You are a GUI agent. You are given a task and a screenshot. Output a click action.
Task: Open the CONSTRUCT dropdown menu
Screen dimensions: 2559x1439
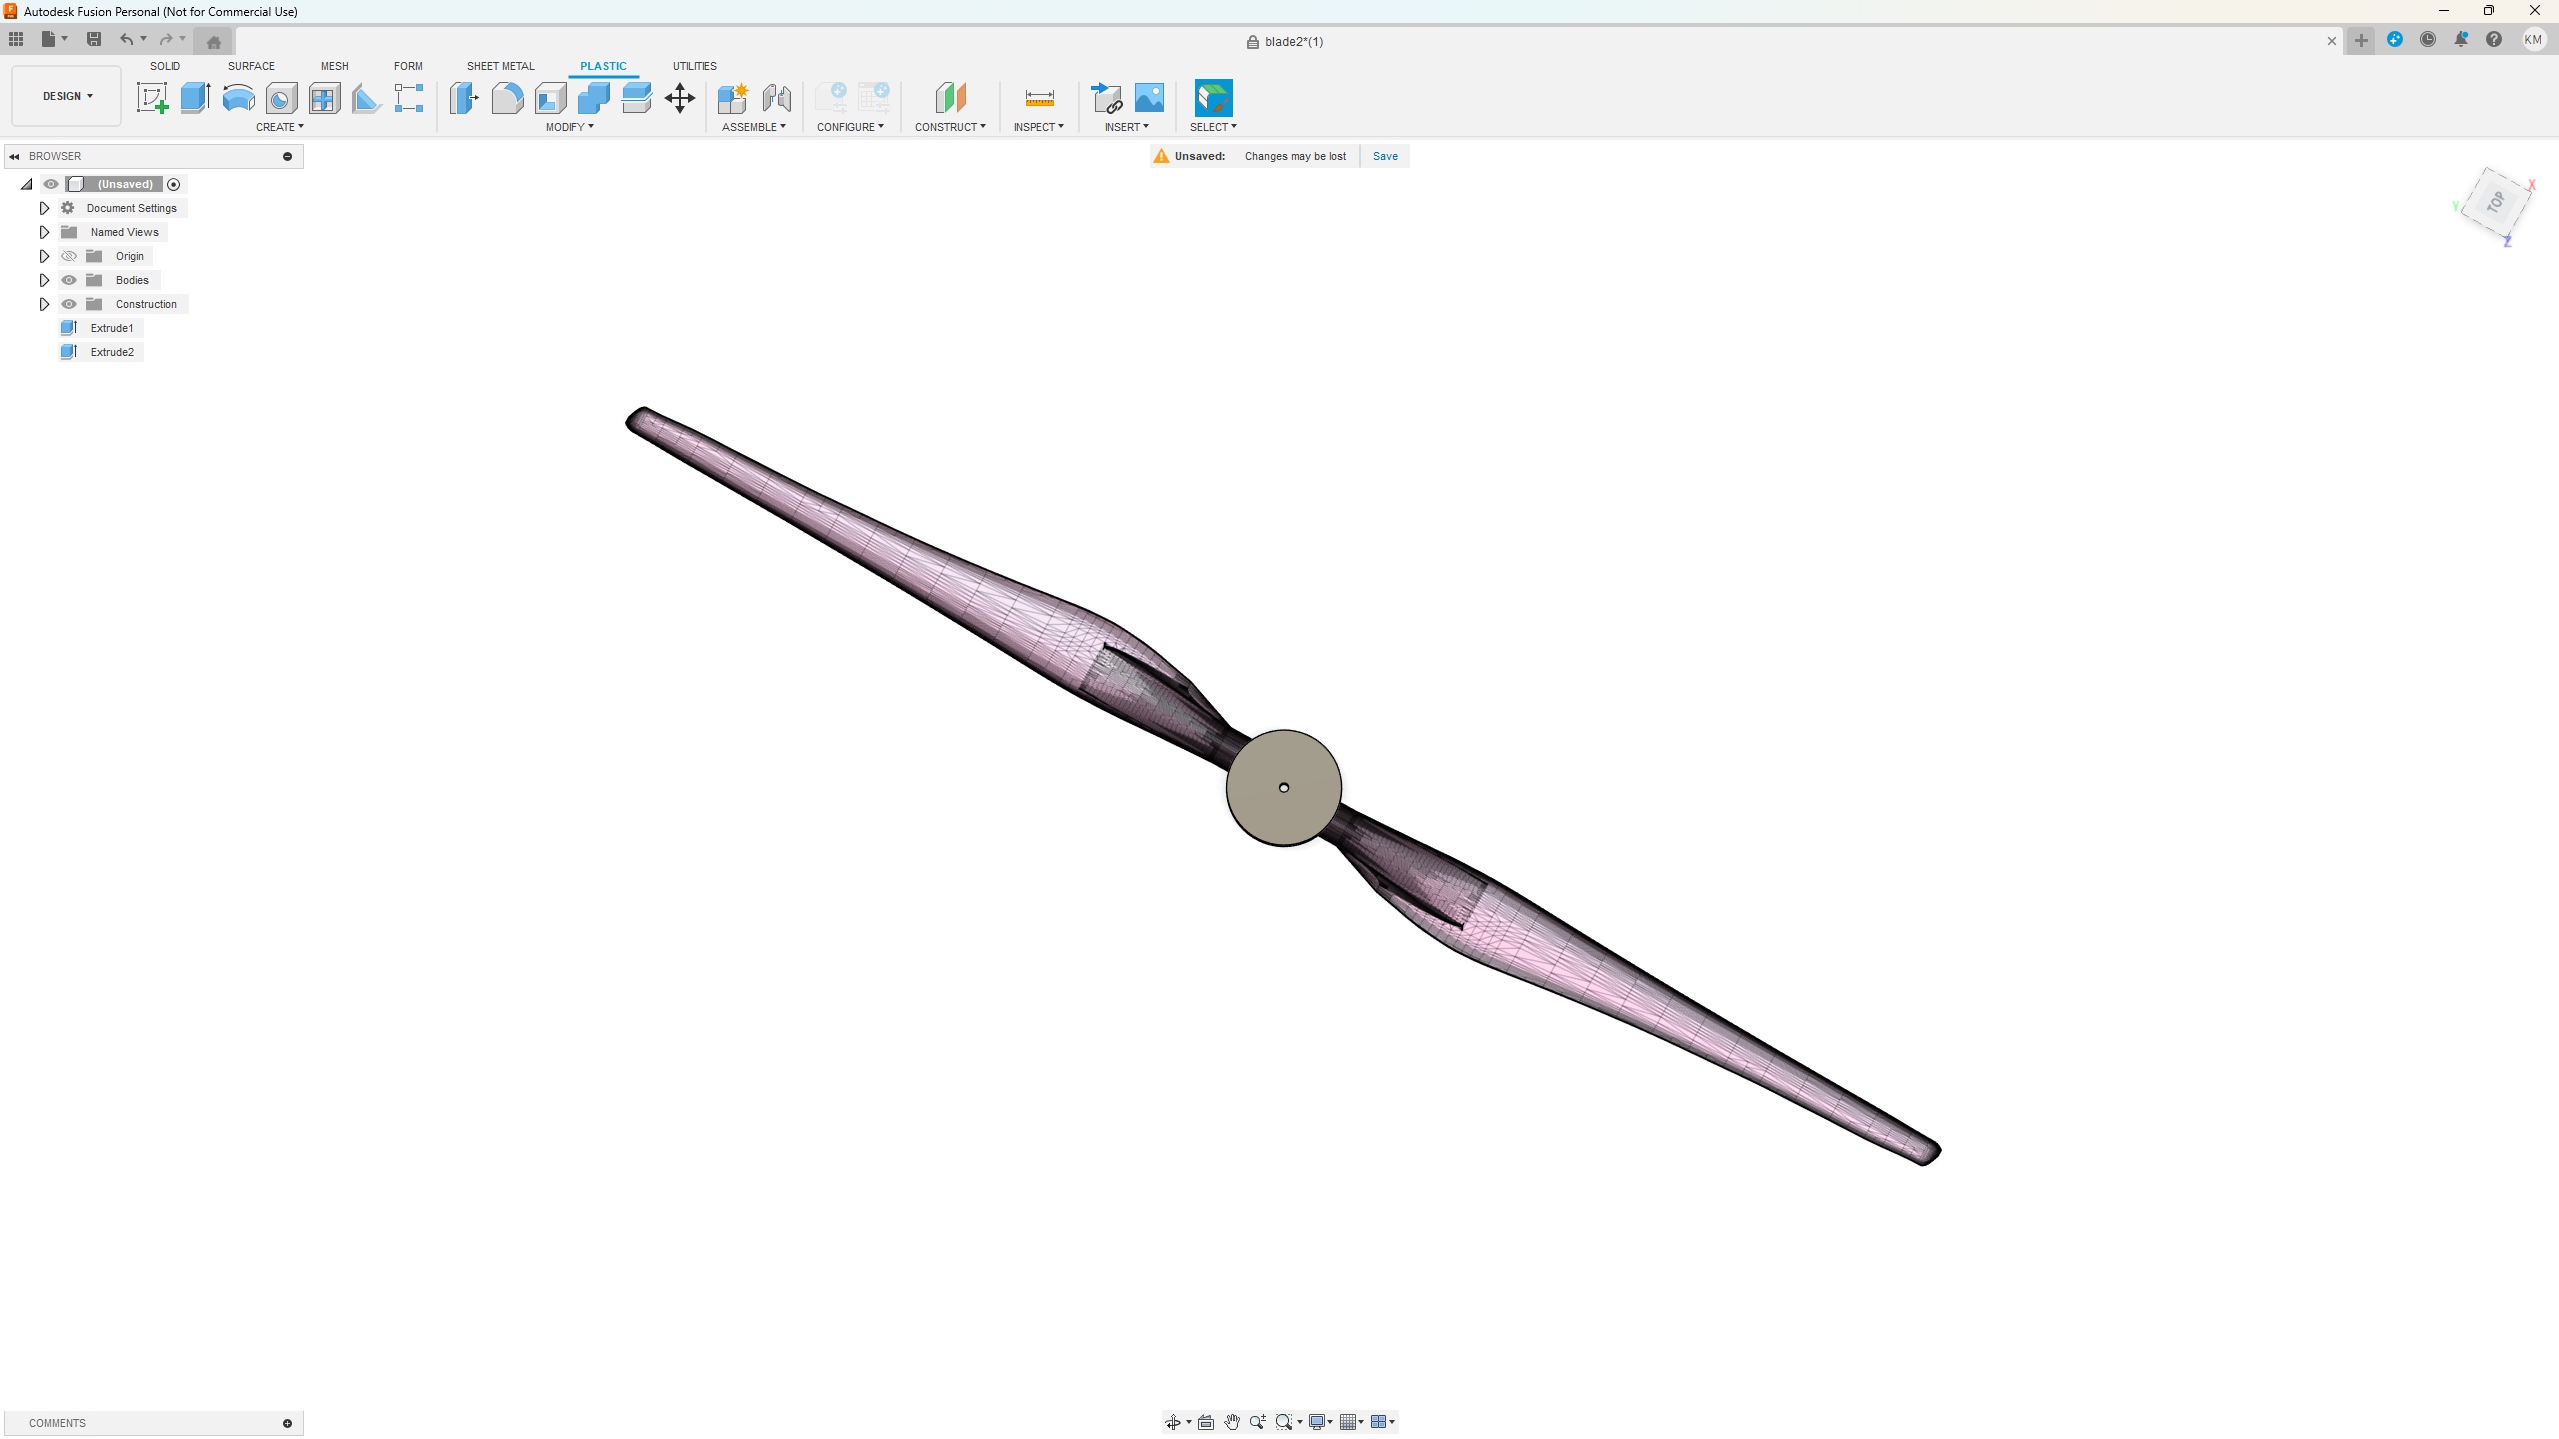(x=950, y=127)
